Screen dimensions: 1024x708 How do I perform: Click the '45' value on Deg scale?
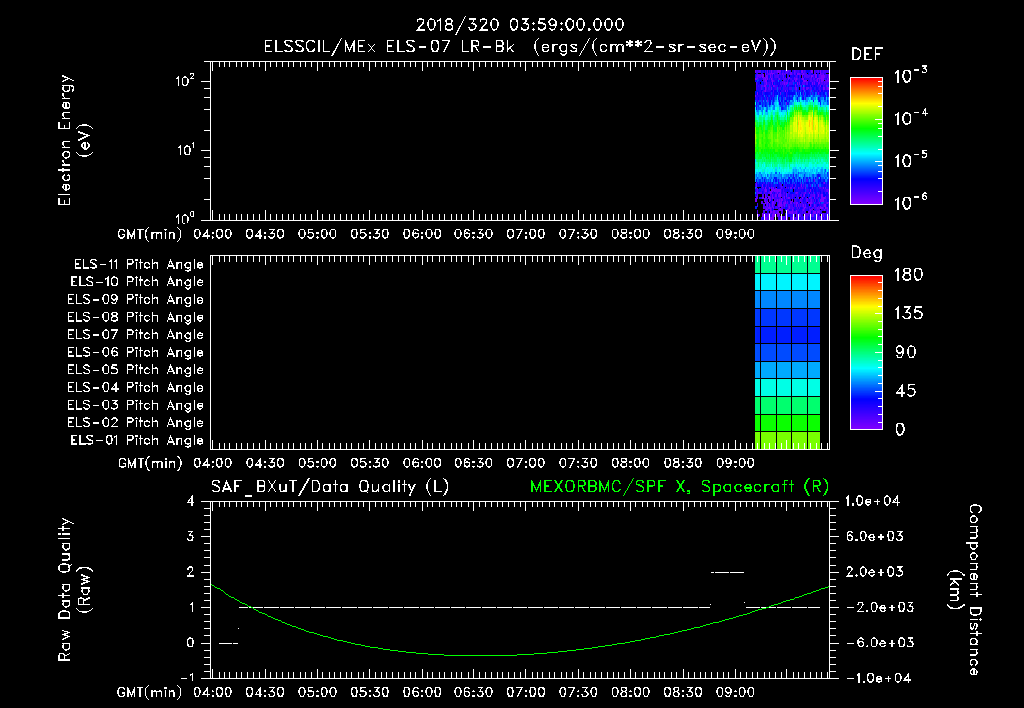pos(906,391)
